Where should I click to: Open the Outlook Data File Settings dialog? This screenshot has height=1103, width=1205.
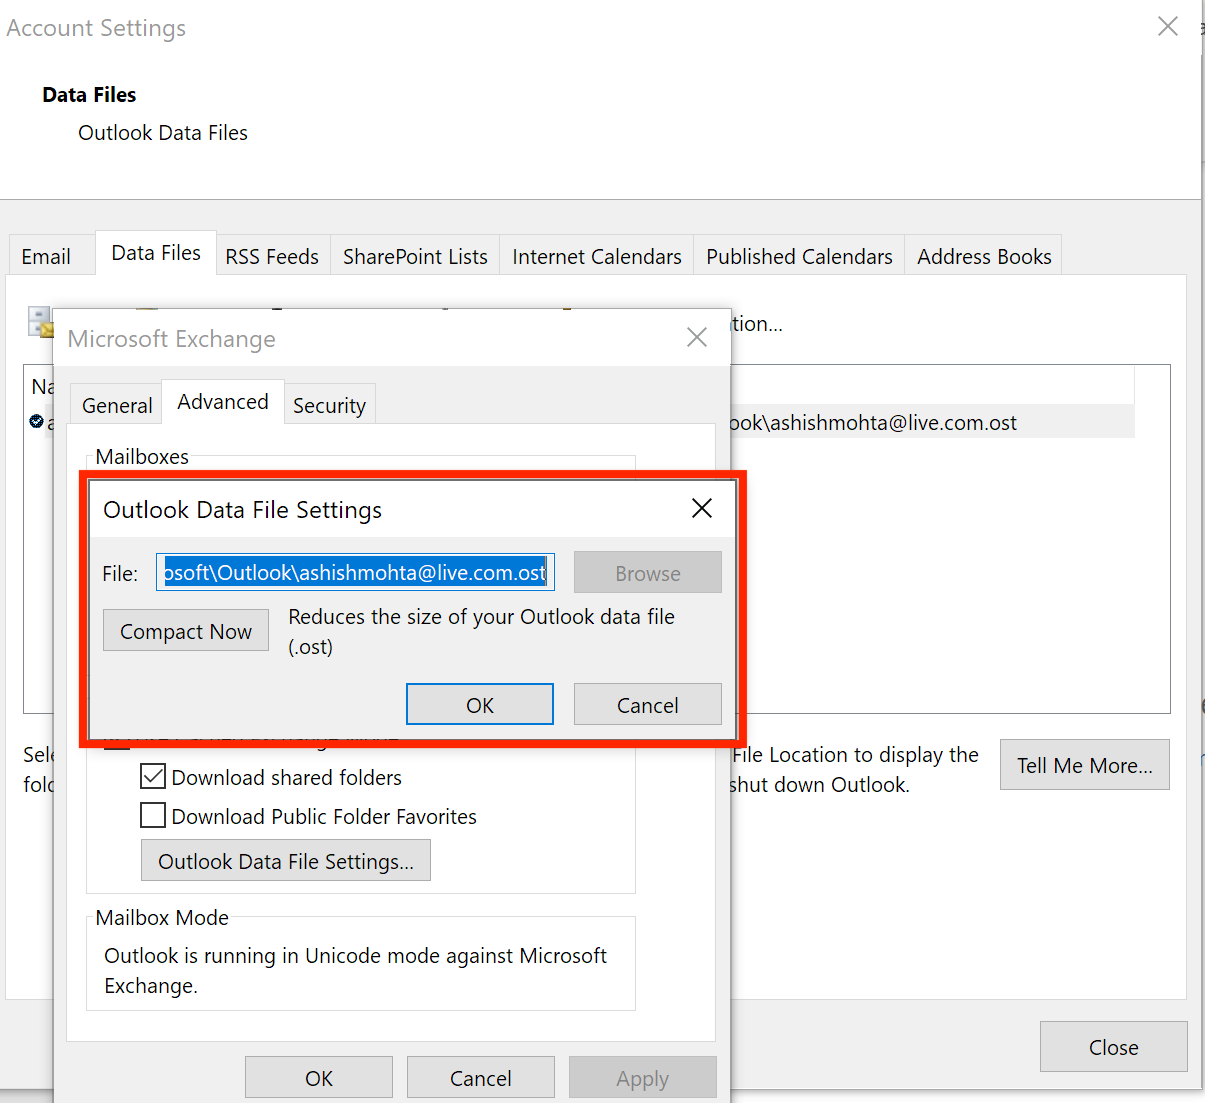pos(285,860)
